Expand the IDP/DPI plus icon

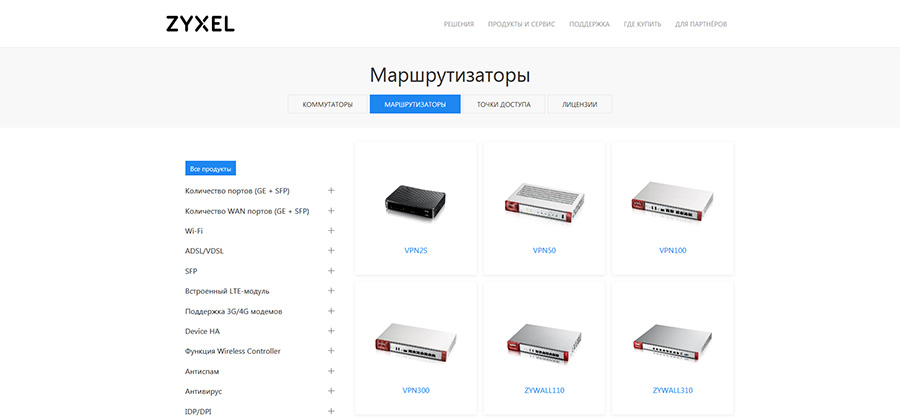tap(331, 411)
